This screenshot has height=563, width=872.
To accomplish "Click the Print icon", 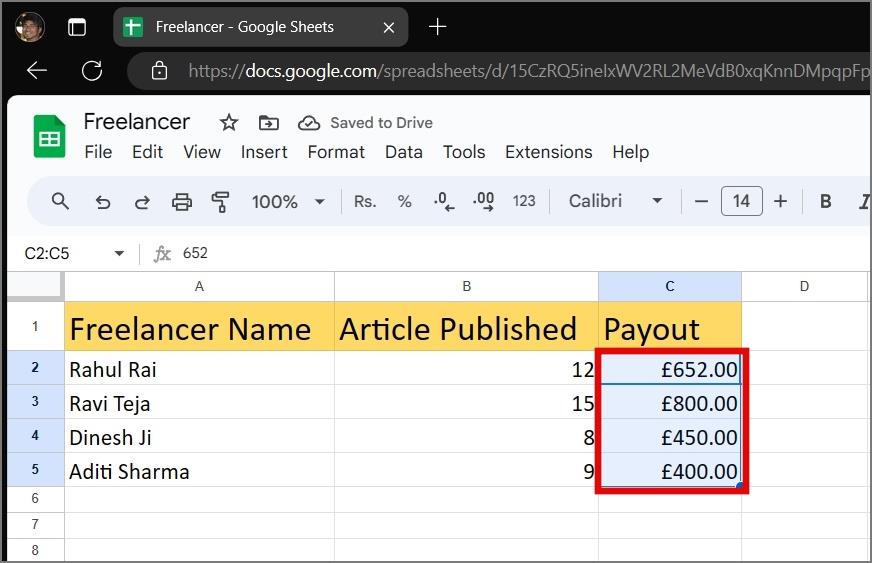I will pyautogui.click(x=181, y=202).
